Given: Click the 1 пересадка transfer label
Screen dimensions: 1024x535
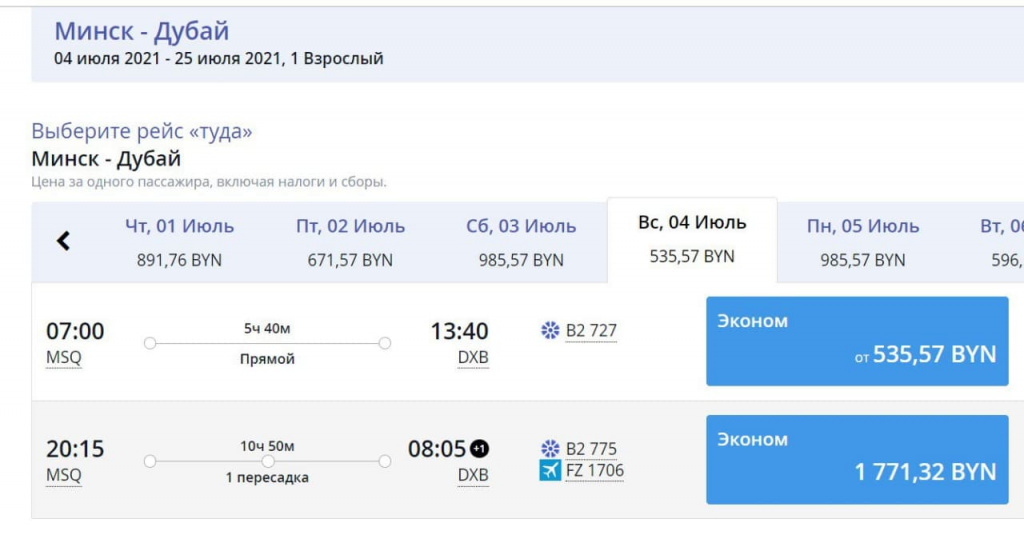Looking at the screenshot, I should (267, 478).
